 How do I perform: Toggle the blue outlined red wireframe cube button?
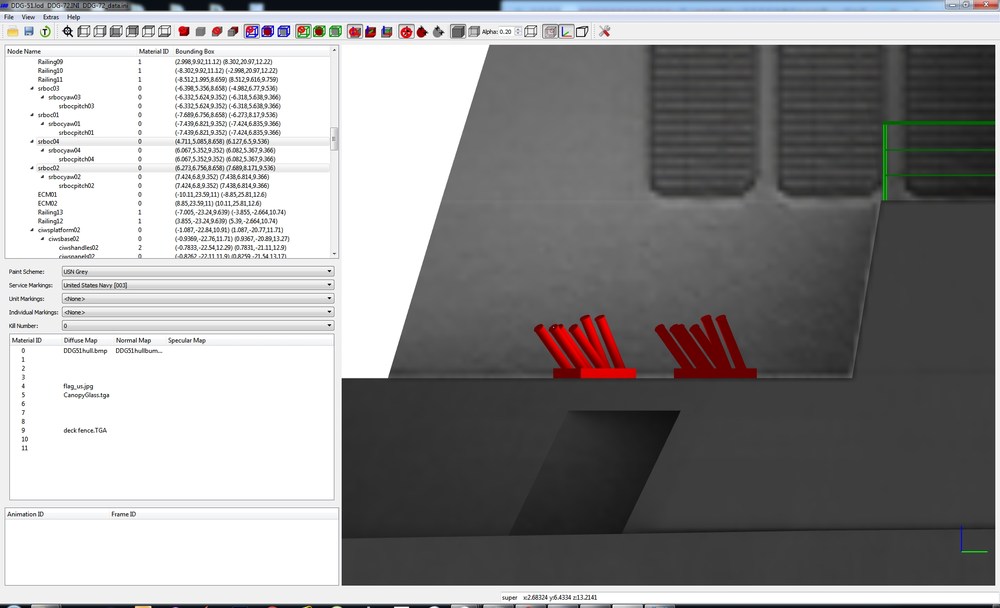click(252, 31)
